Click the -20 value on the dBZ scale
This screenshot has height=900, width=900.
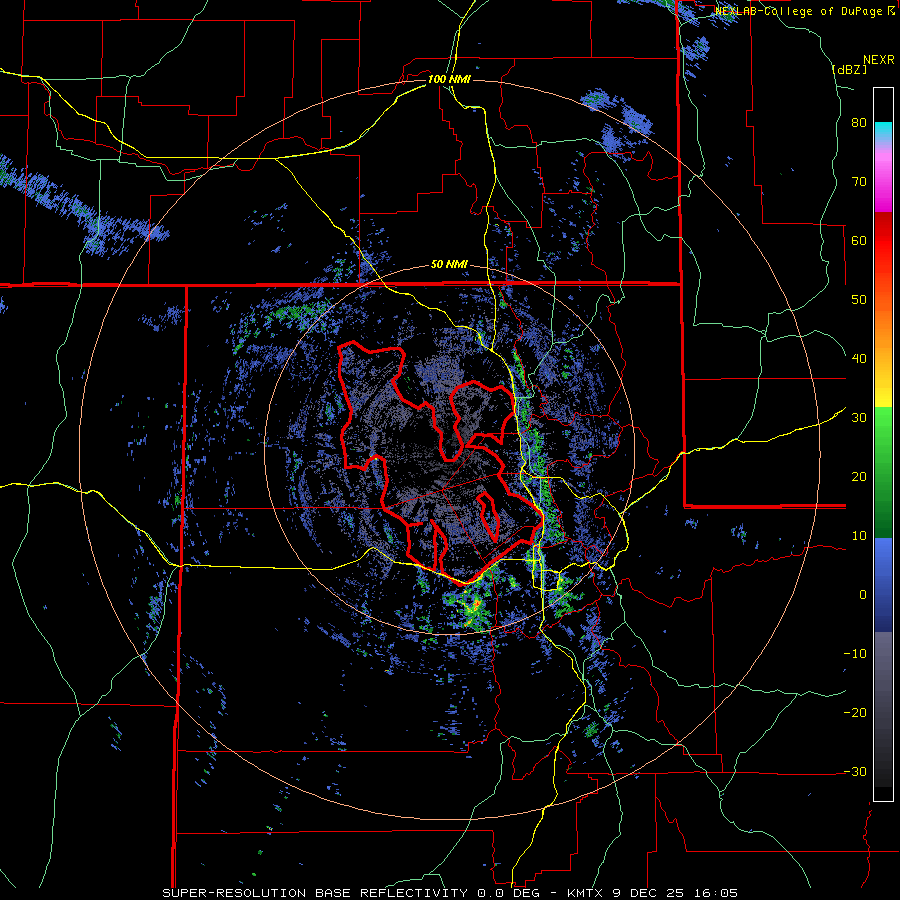pos(855,712)
